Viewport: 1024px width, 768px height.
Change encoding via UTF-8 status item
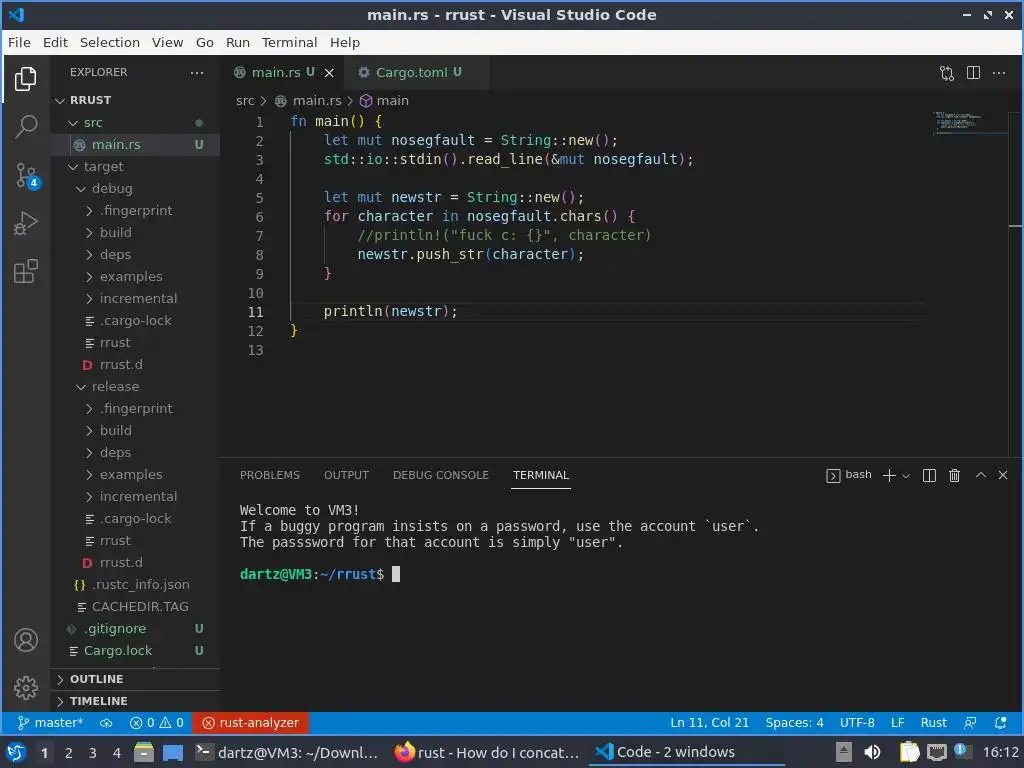pos(857,723)
